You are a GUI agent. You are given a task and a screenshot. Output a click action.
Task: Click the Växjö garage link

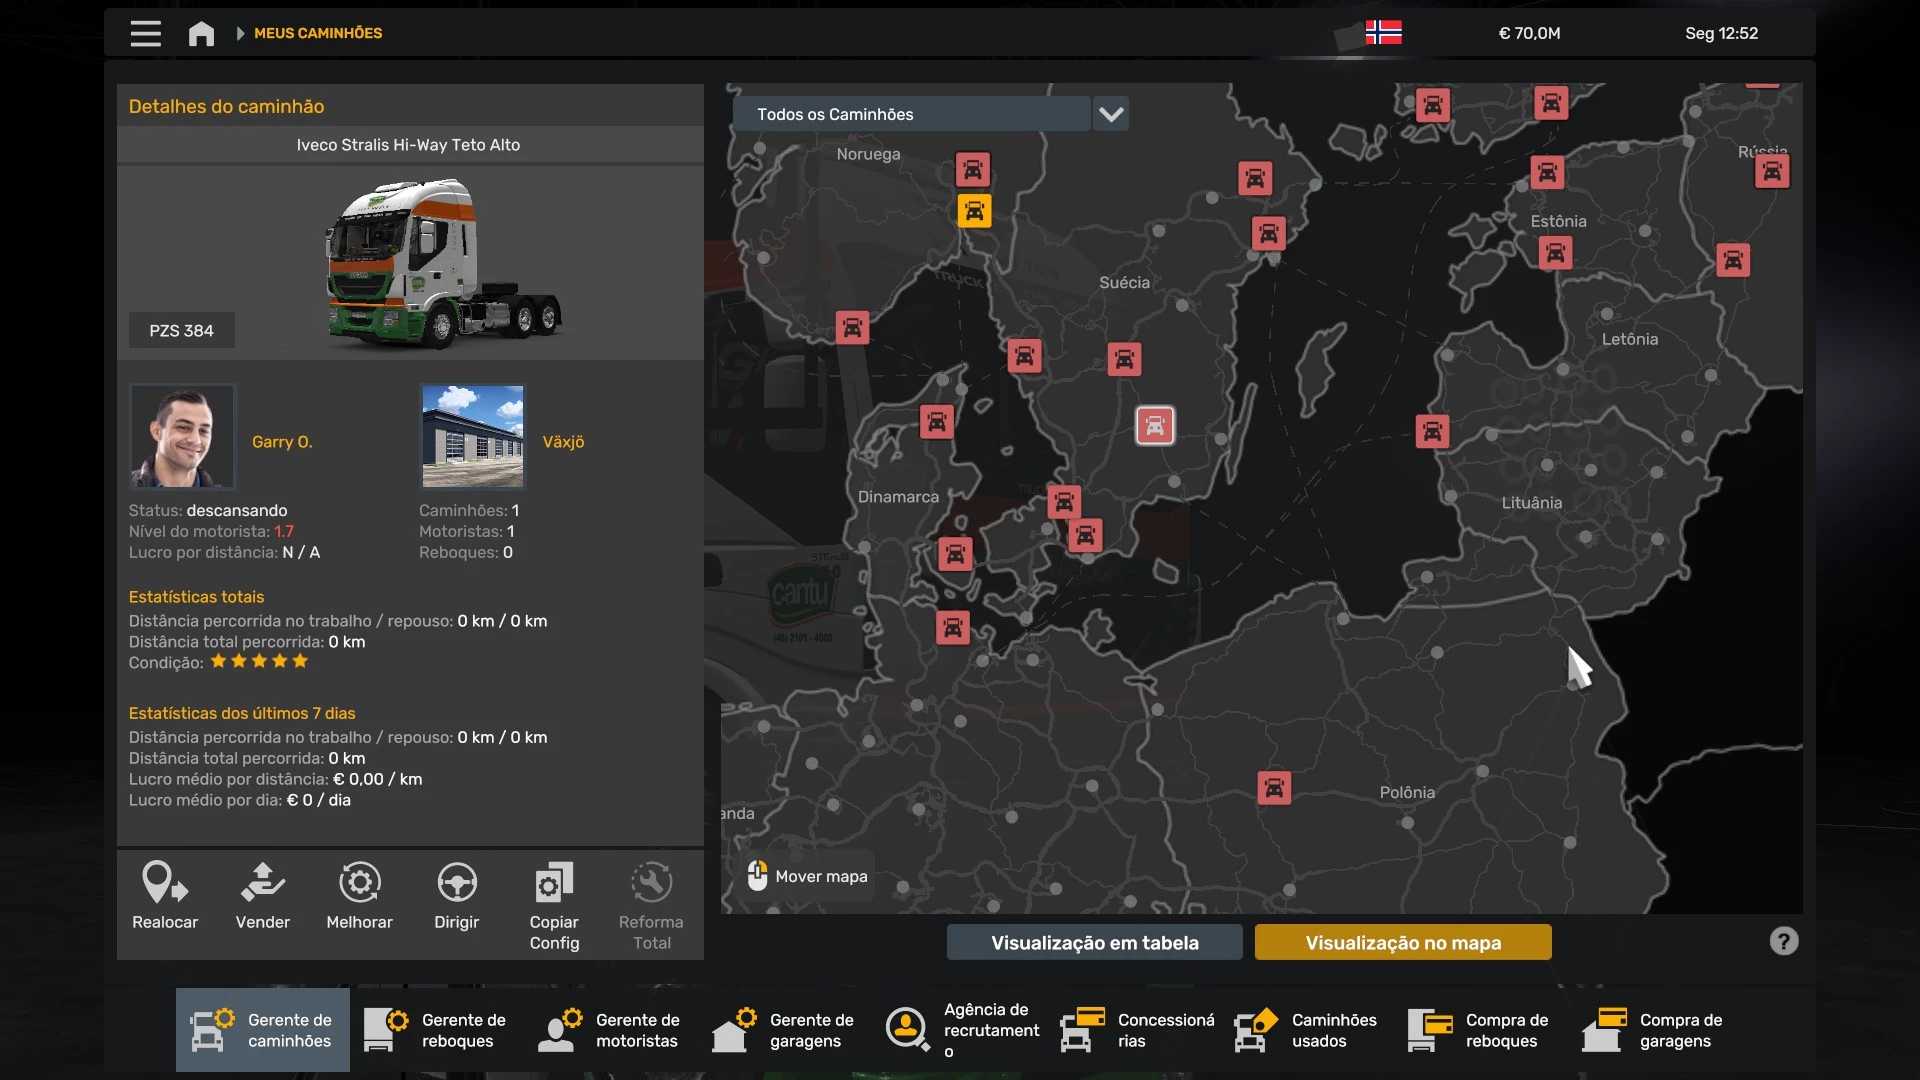563,441
